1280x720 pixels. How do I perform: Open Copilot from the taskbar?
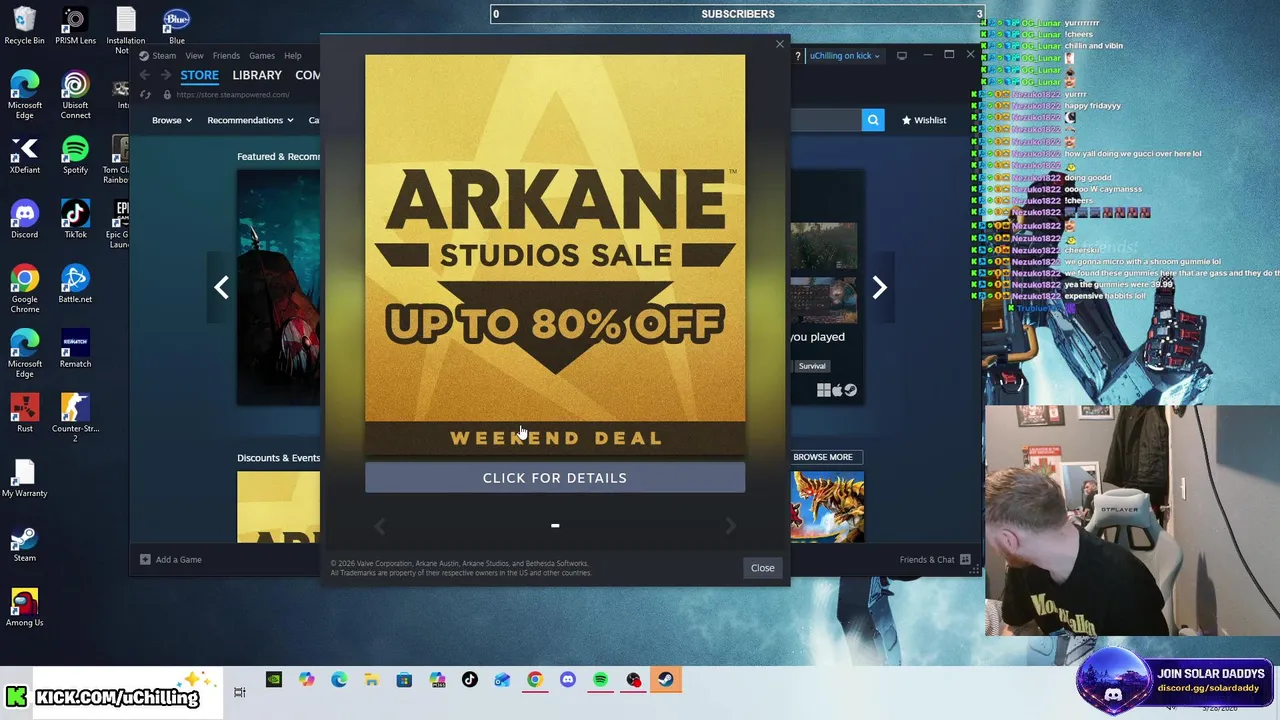(x=306, y=680)
